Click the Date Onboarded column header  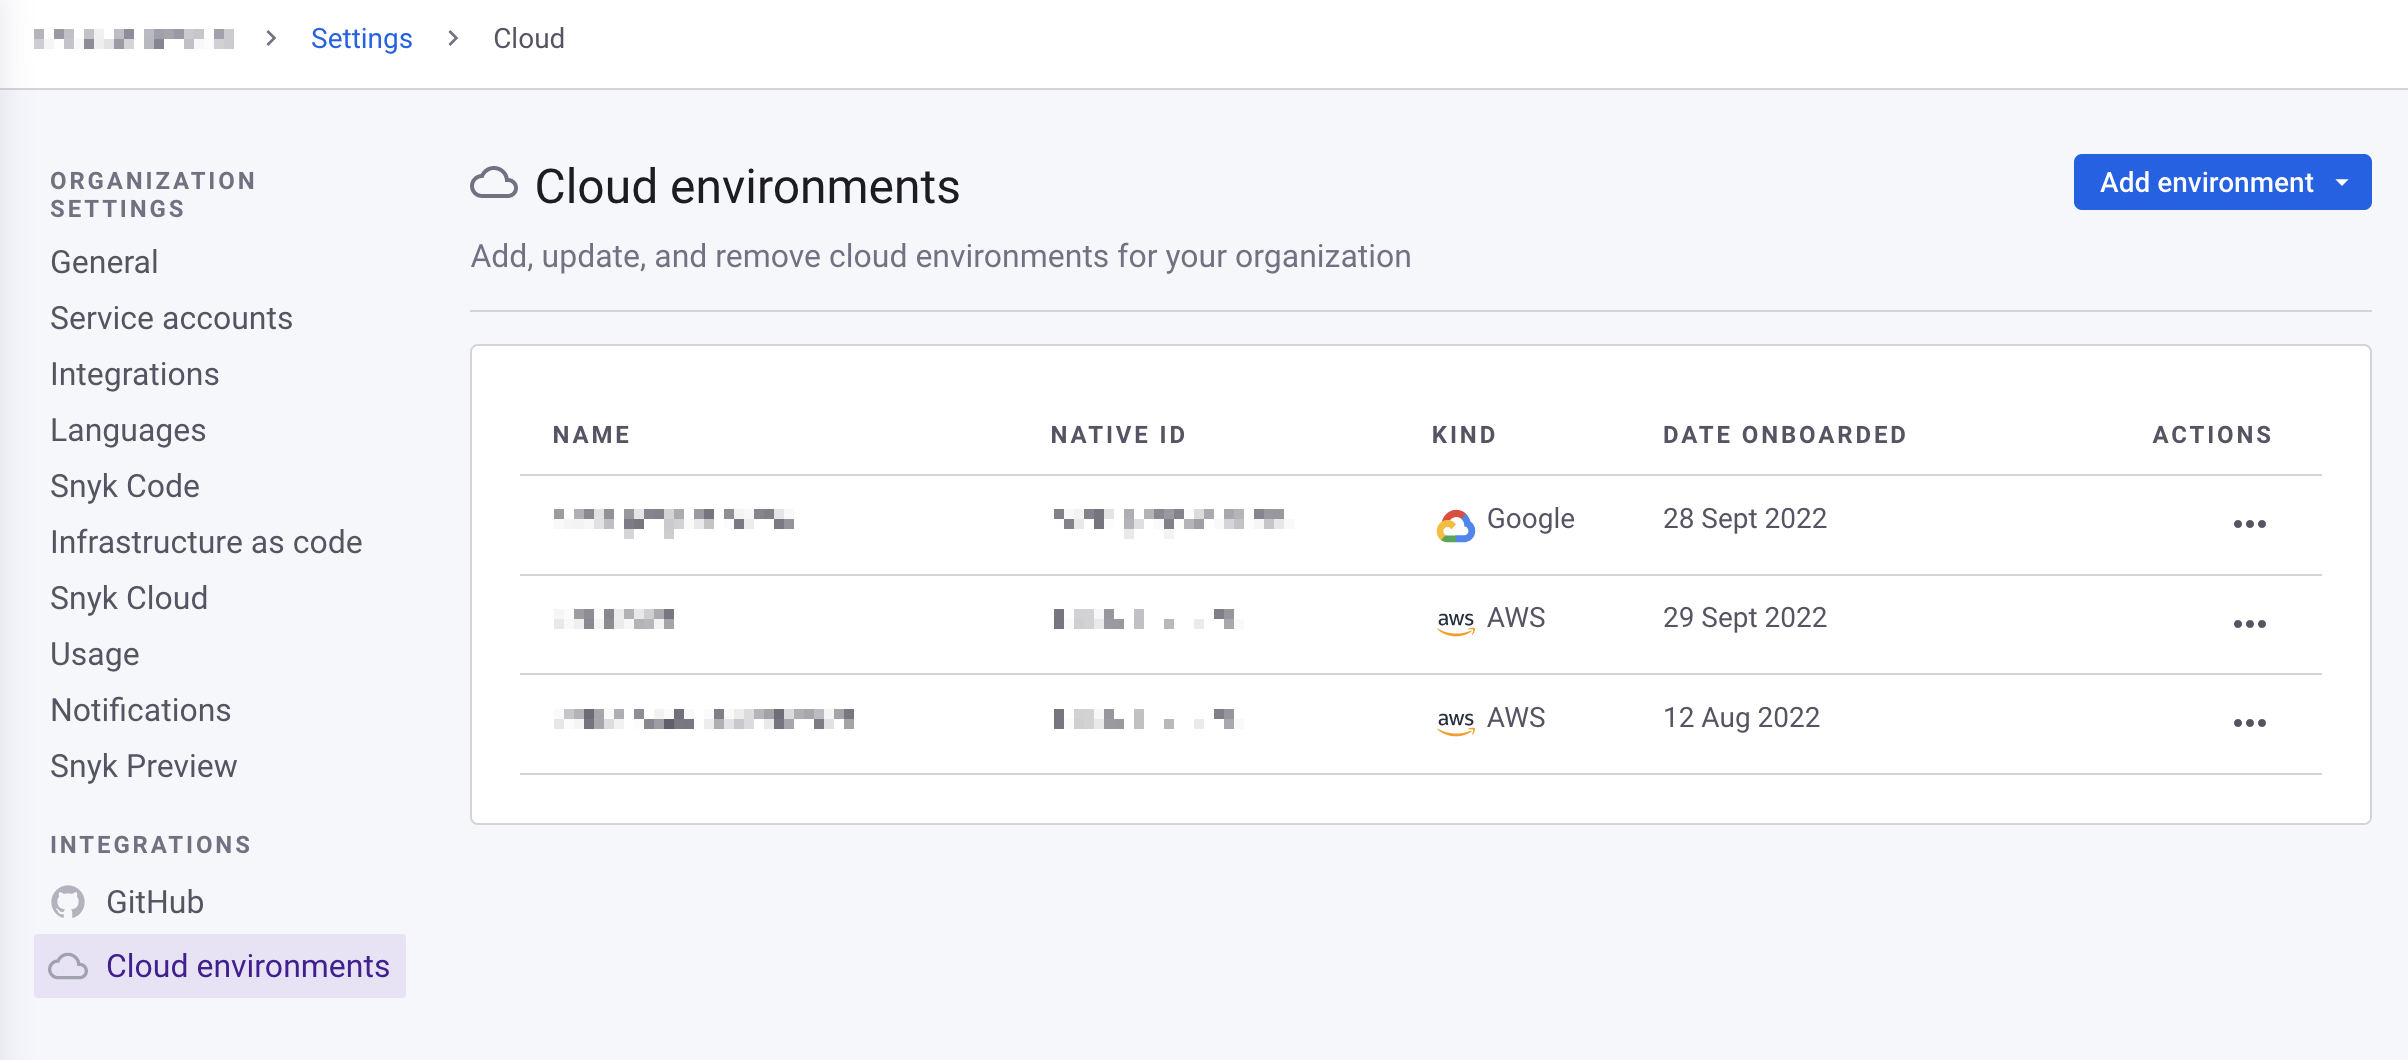[1784, 435]
